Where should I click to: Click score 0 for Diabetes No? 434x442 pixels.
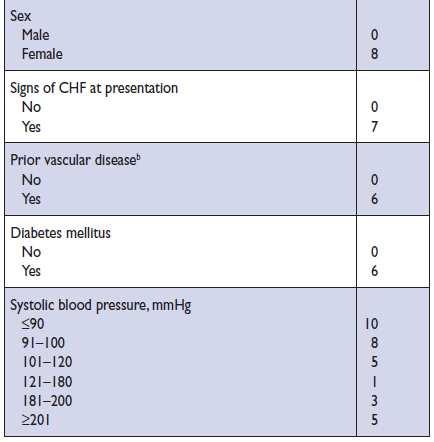coord(374,252)
